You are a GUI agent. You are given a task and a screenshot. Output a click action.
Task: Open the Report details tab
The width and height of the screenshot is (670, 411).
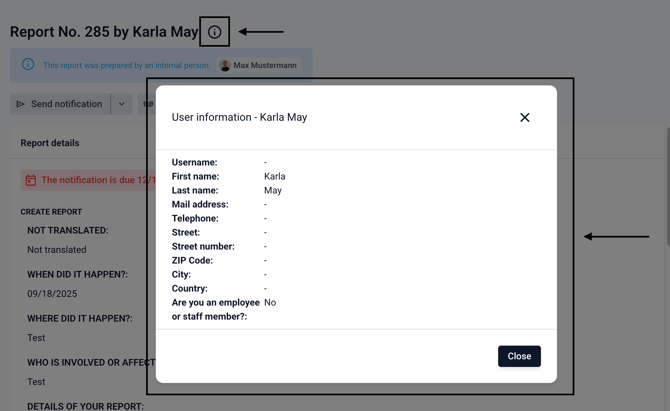coord(50,143)
